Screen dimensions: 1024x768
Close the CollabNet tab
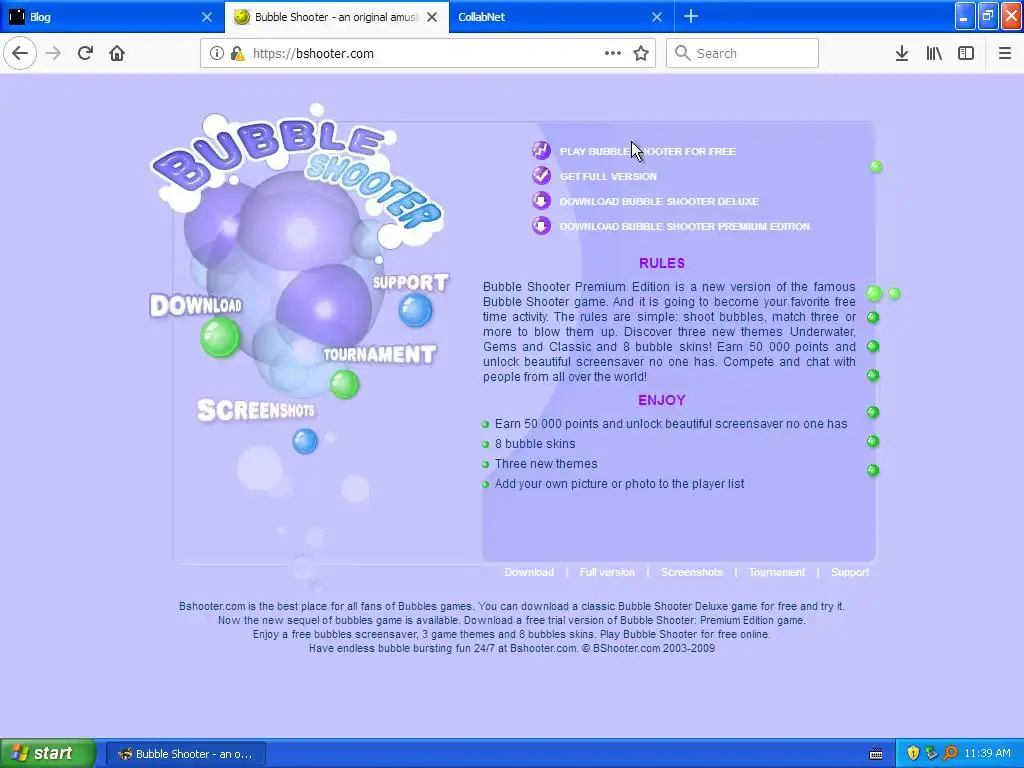pyautogui.click(x=657, y=17)
